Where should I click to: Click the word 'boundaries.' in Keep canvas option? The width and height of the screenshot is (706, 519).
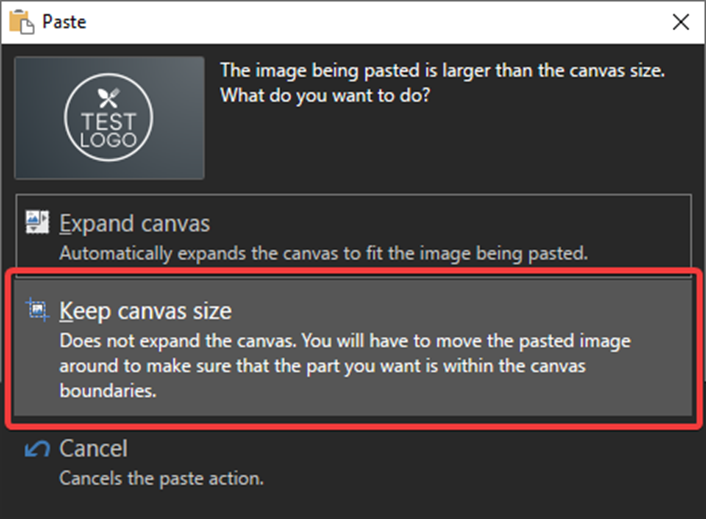[108, 390]
